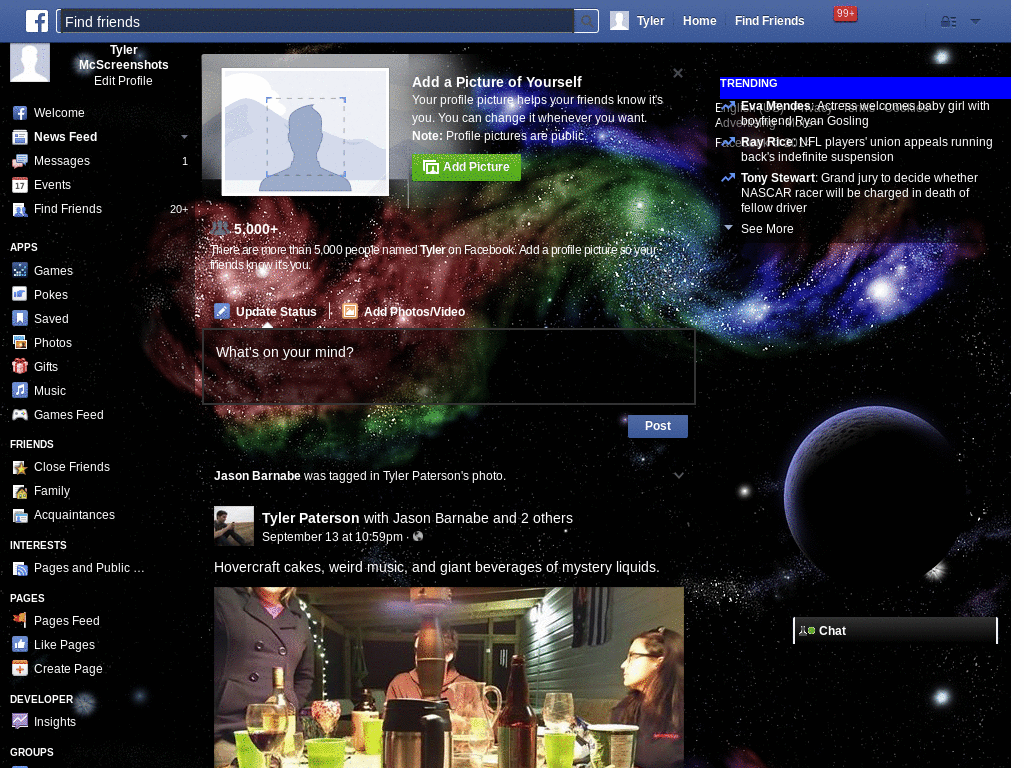This screenshot has width=1024, height=768.
Task: Click the Edit Profile link
Action: point(123,81)
